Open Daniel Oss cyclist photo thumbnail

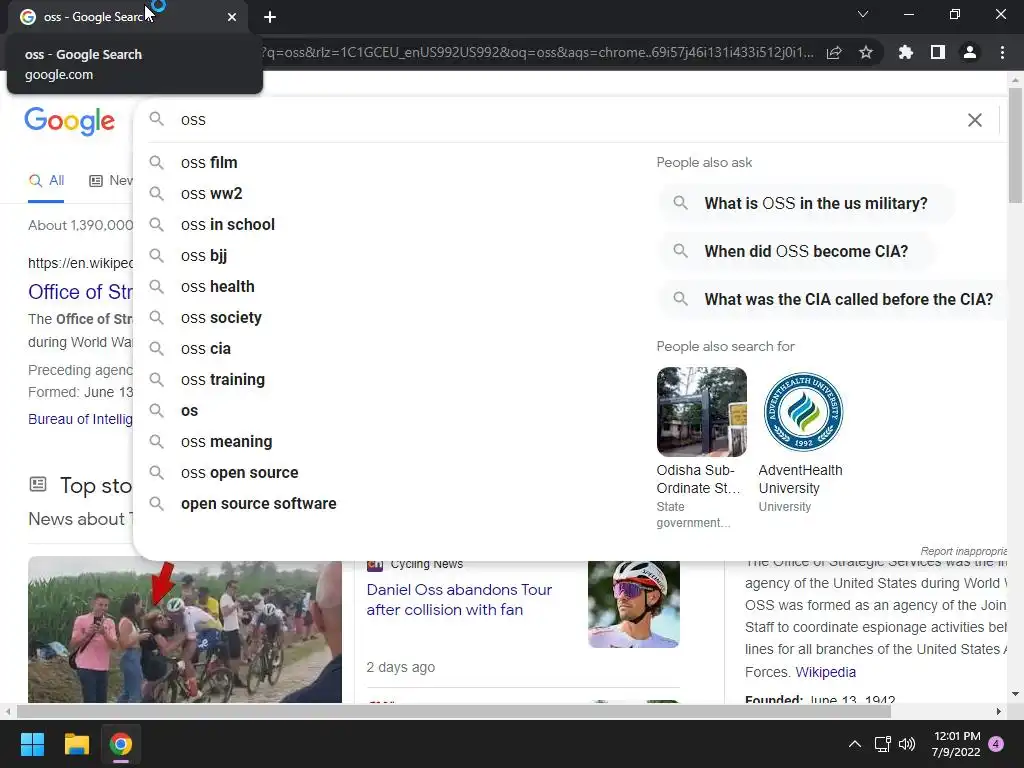pyautogui.click(x=633, y=604)
